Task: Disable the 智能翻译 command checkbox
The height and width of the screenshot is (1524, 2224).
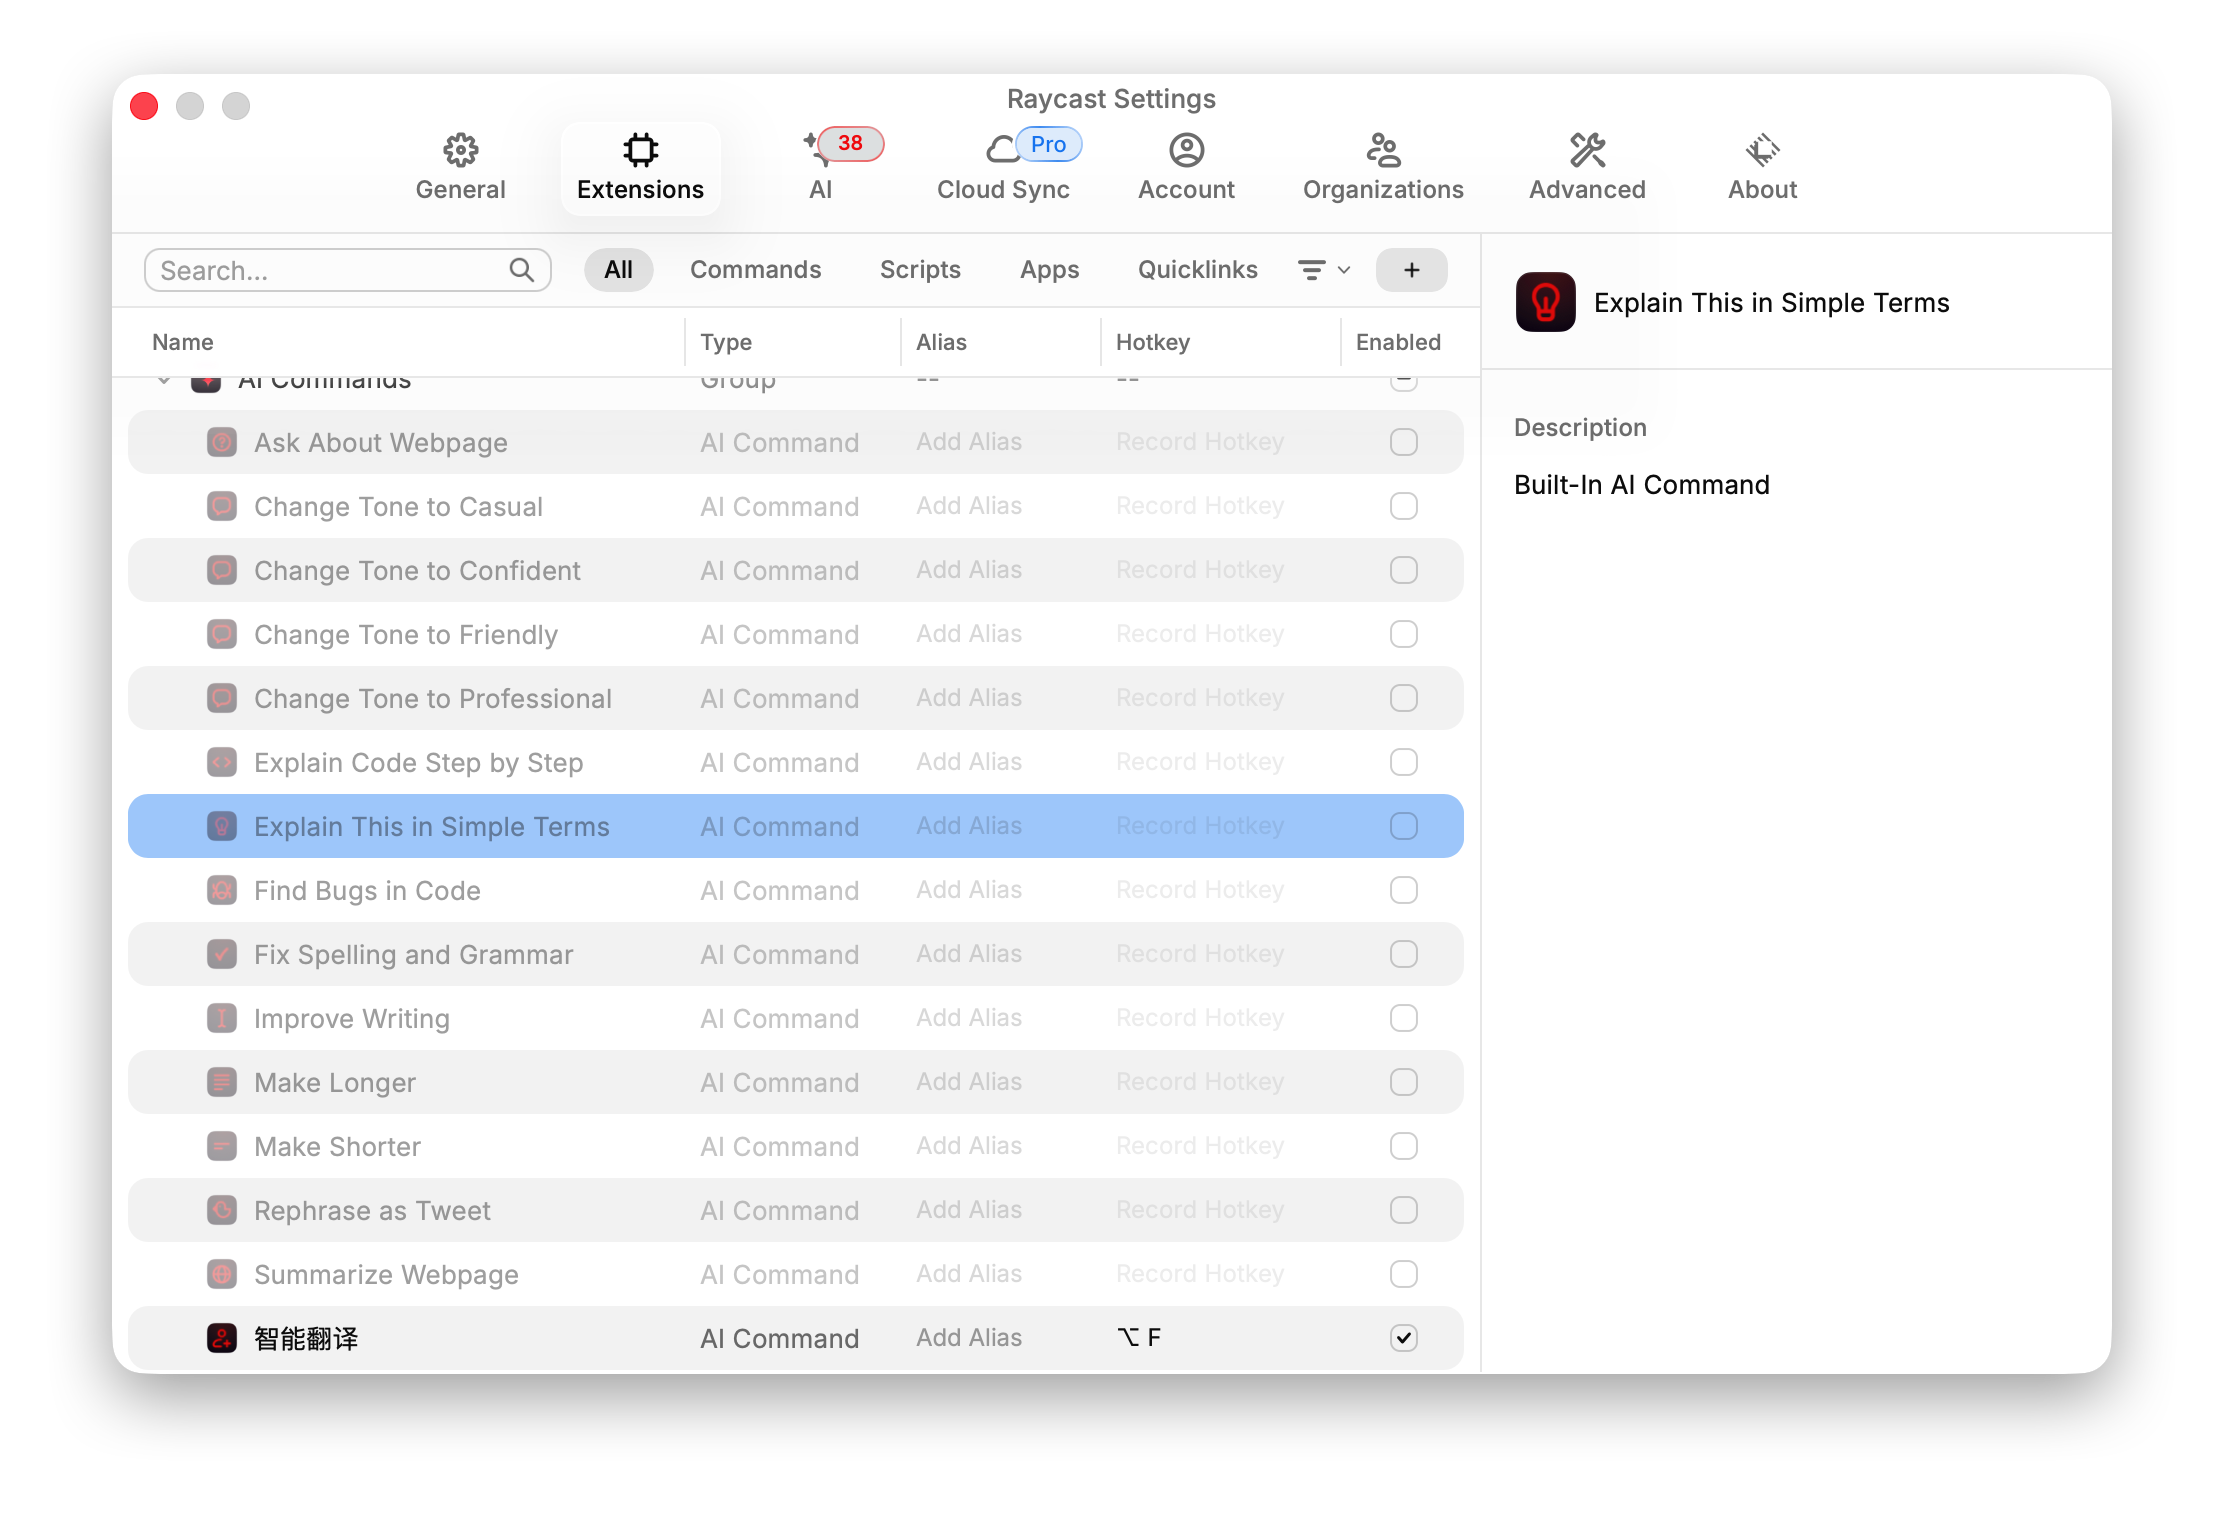Action: 1404,1338
